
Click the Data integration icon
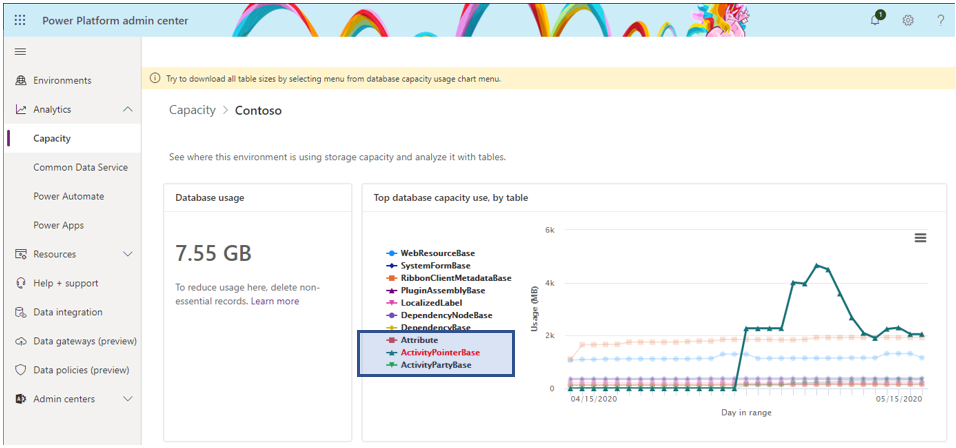tap(21, 312)
